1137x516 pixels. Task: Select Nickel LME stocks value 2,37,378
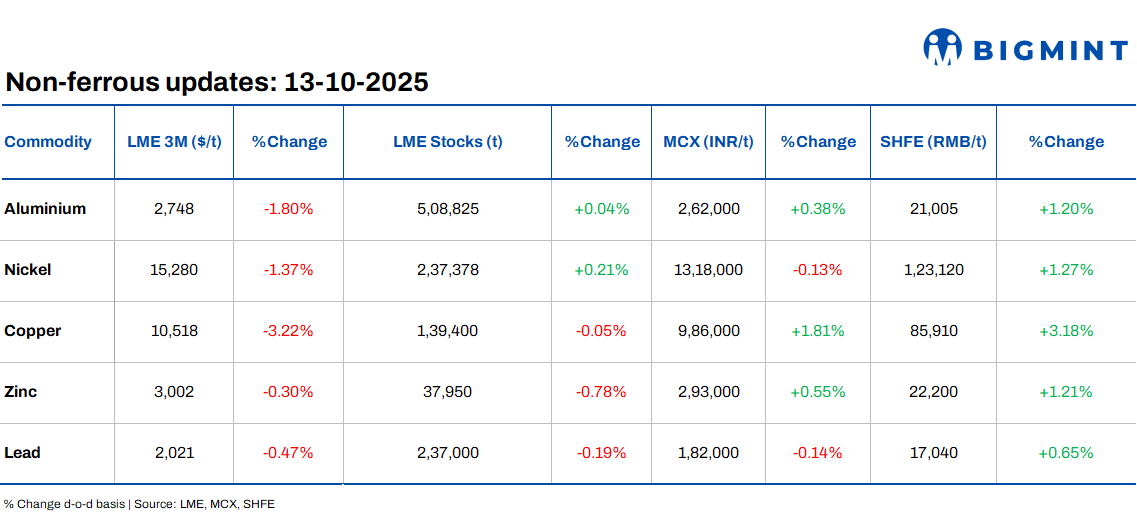(x=447, y=270)
